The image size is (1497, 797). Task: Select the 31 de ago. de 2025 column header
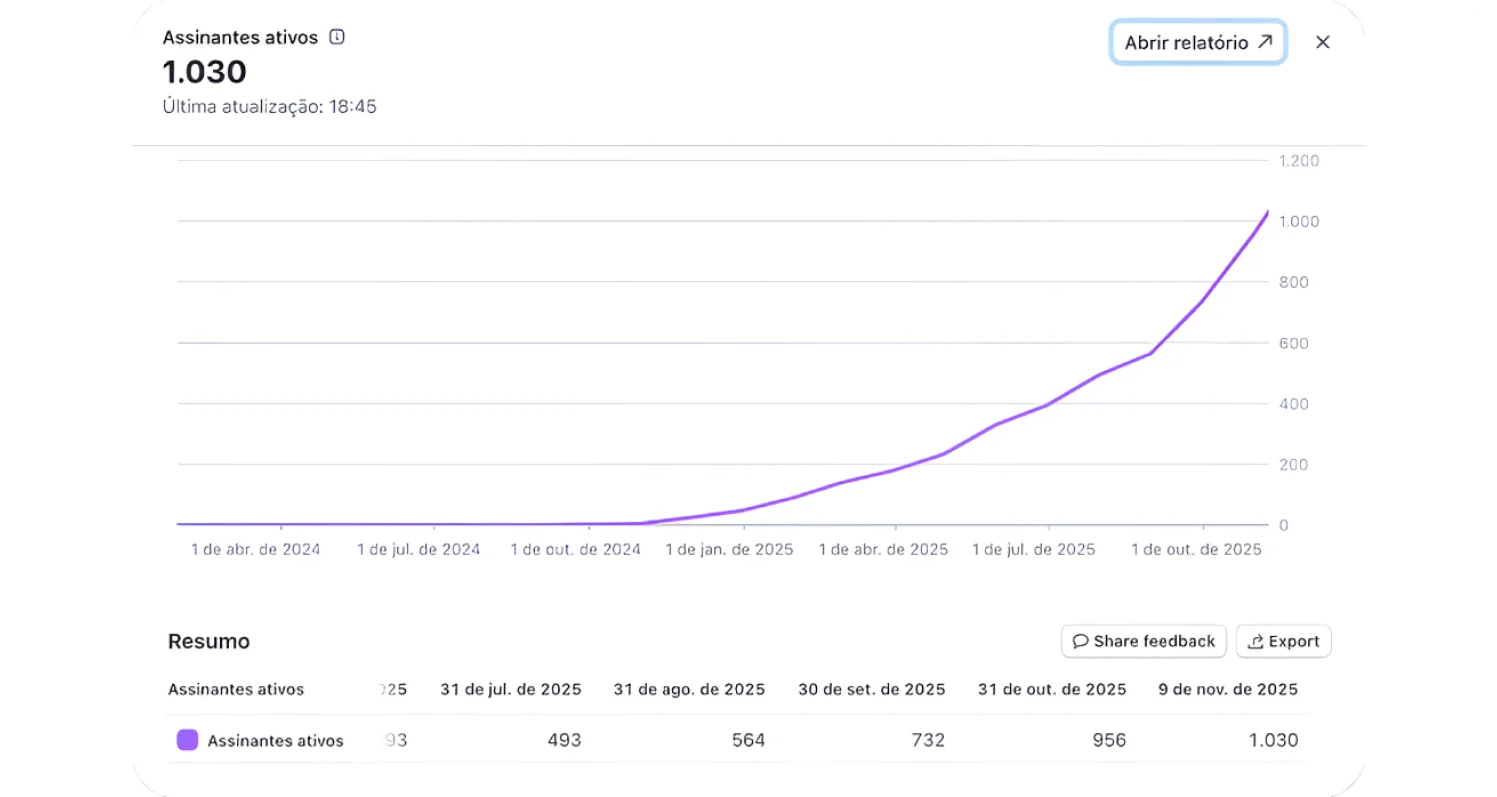tap(689, 689)
